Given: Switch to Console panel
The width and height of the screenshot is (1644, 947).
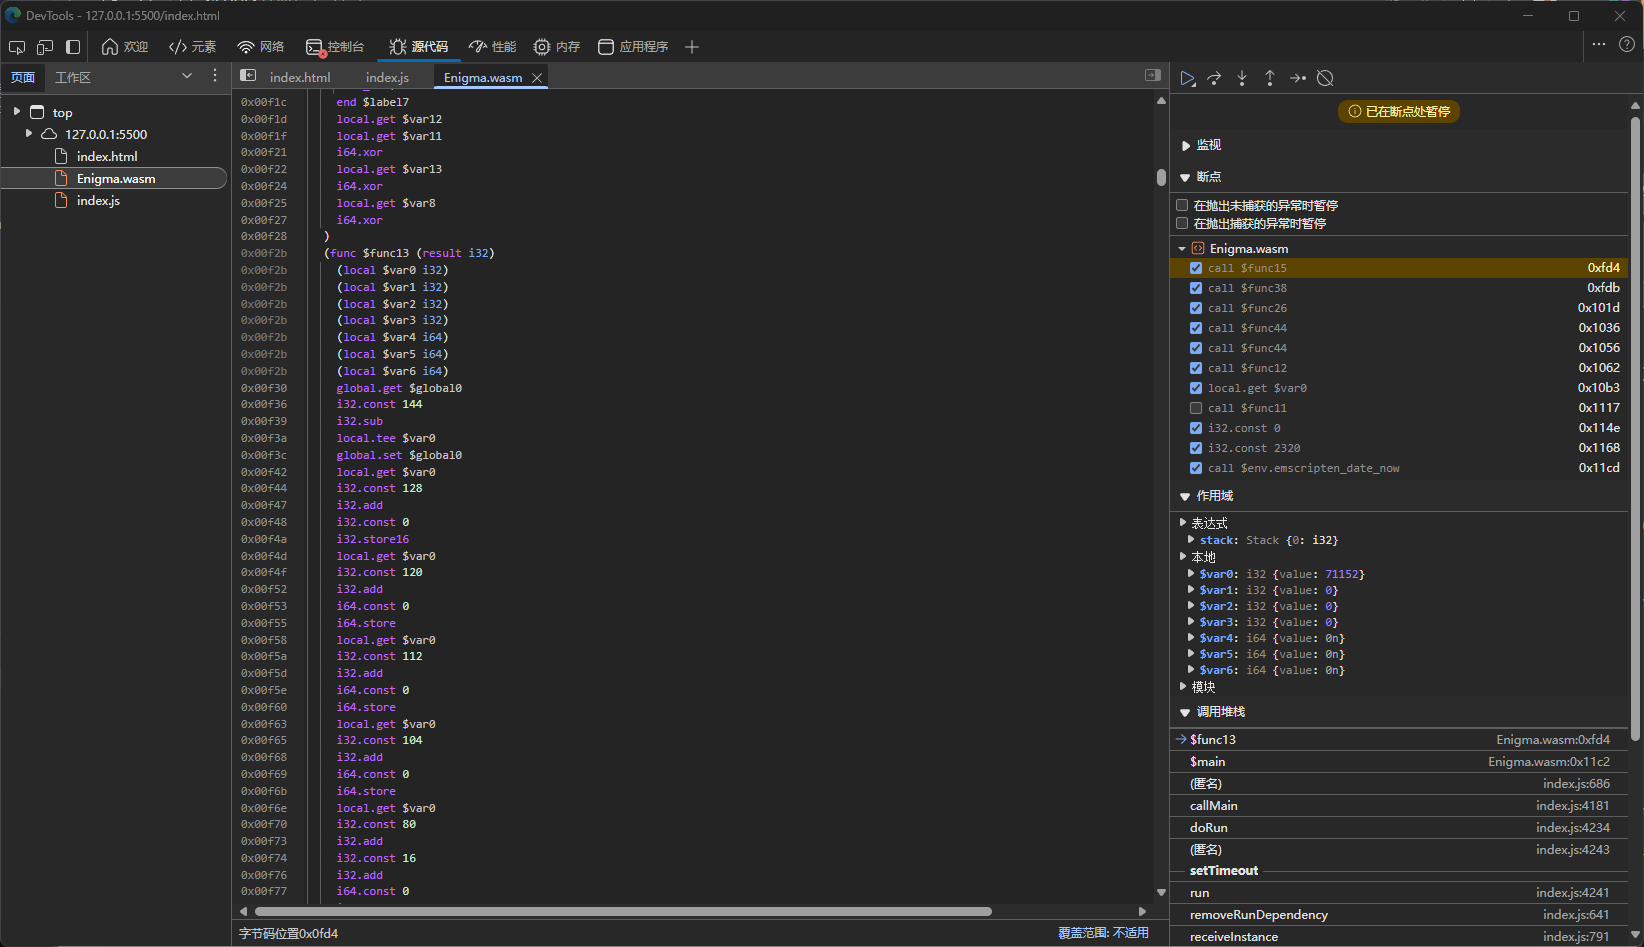Looking at the screenshot, I should pos(335,47).
